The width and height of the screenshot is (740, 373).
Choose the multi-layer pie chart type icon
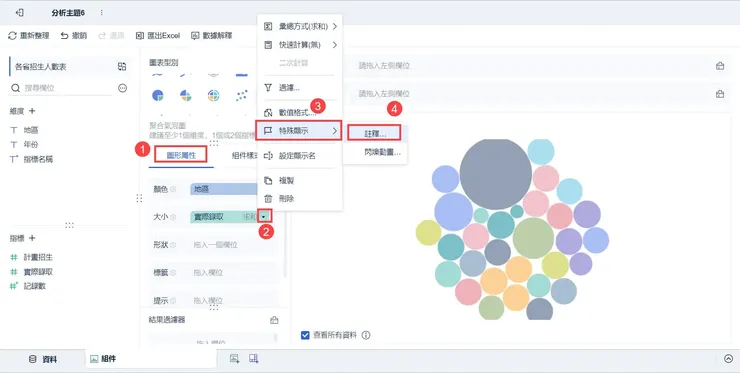(213, 96)
